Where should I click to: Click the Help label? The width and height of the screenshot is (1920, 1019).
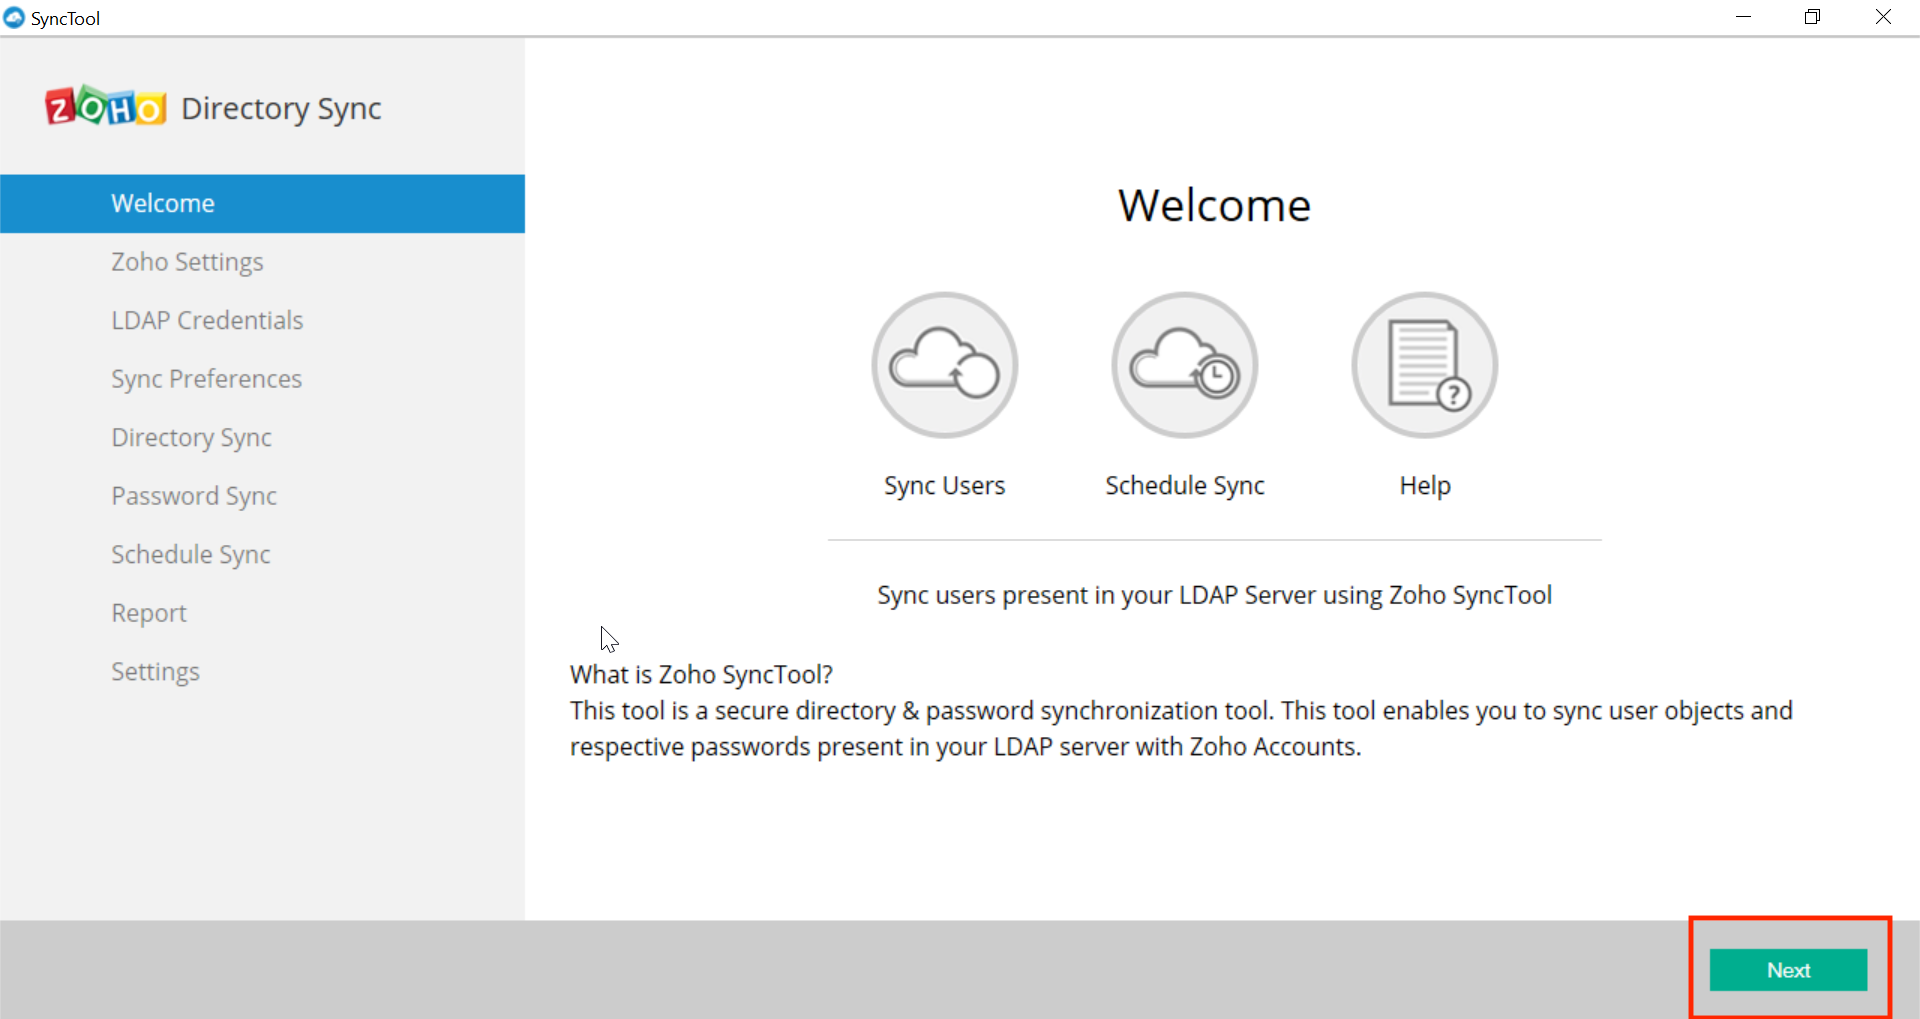[1424, 485]
